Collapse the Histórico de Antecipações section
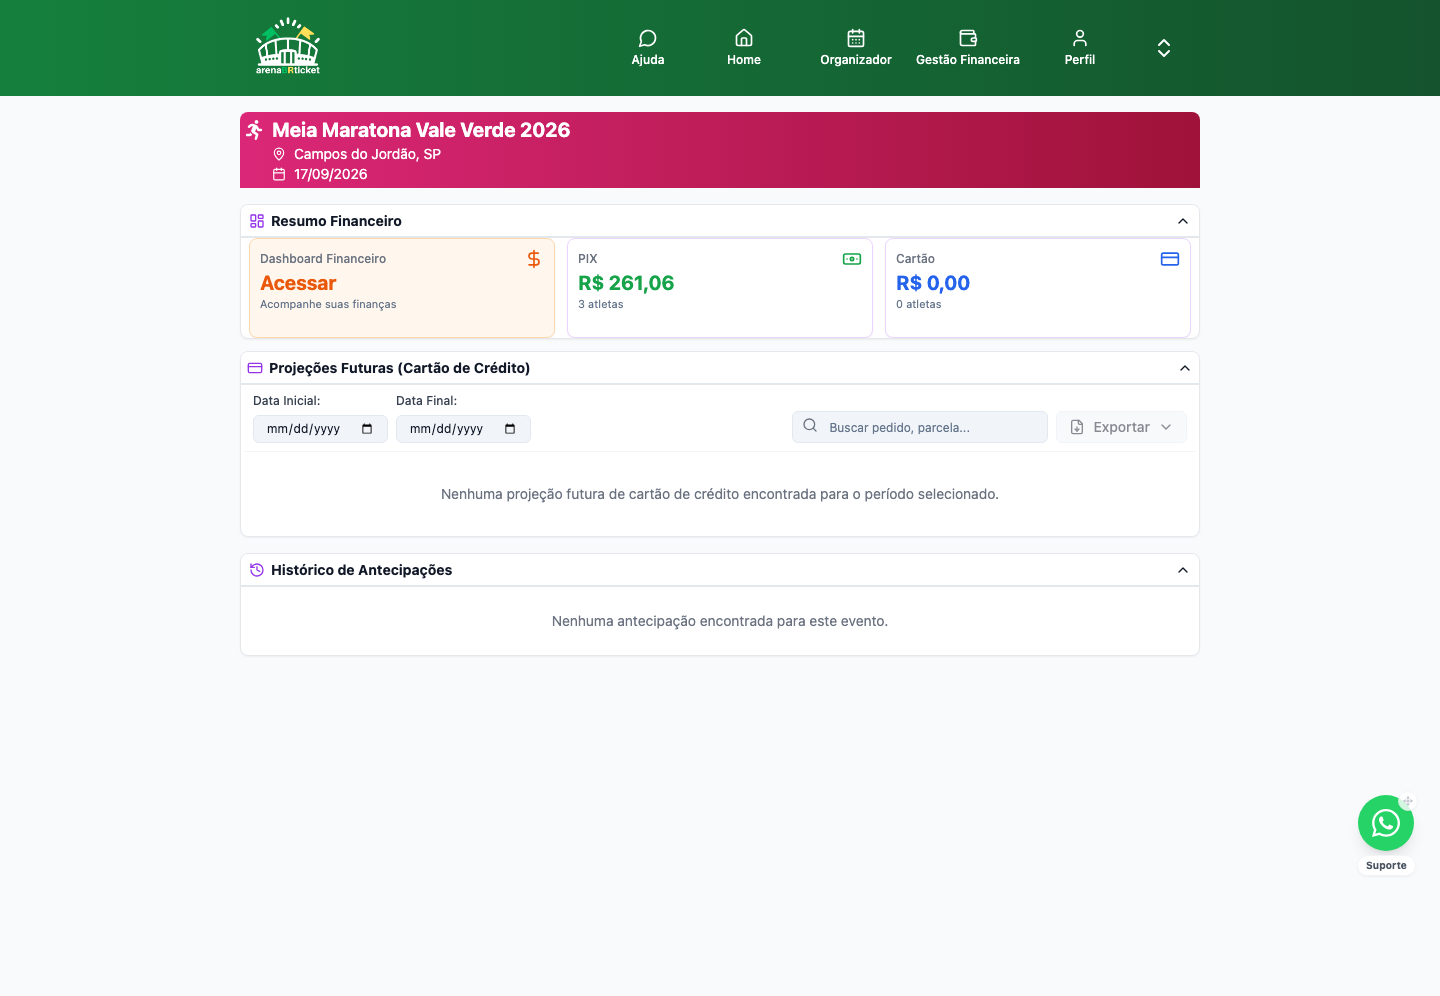Viewport: 1440px width, 996px height. point(1183,570)
